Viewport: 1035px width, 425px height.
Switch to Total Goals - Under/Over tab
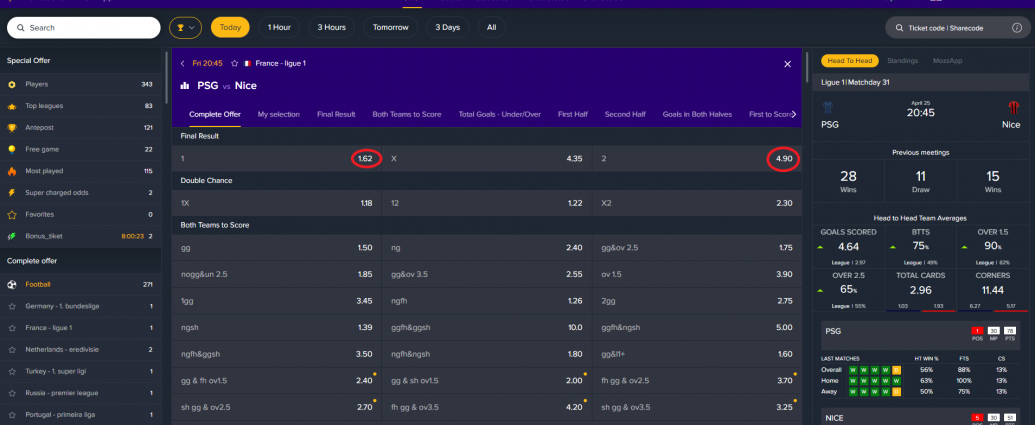tap(500, 114)
